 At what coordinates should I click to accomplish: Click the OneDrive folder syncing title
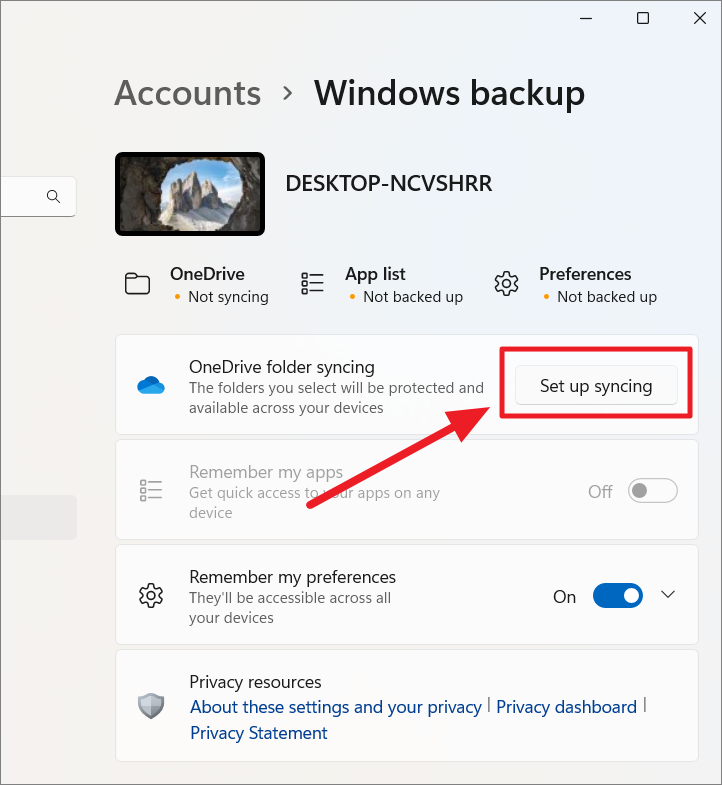[281, 367]
